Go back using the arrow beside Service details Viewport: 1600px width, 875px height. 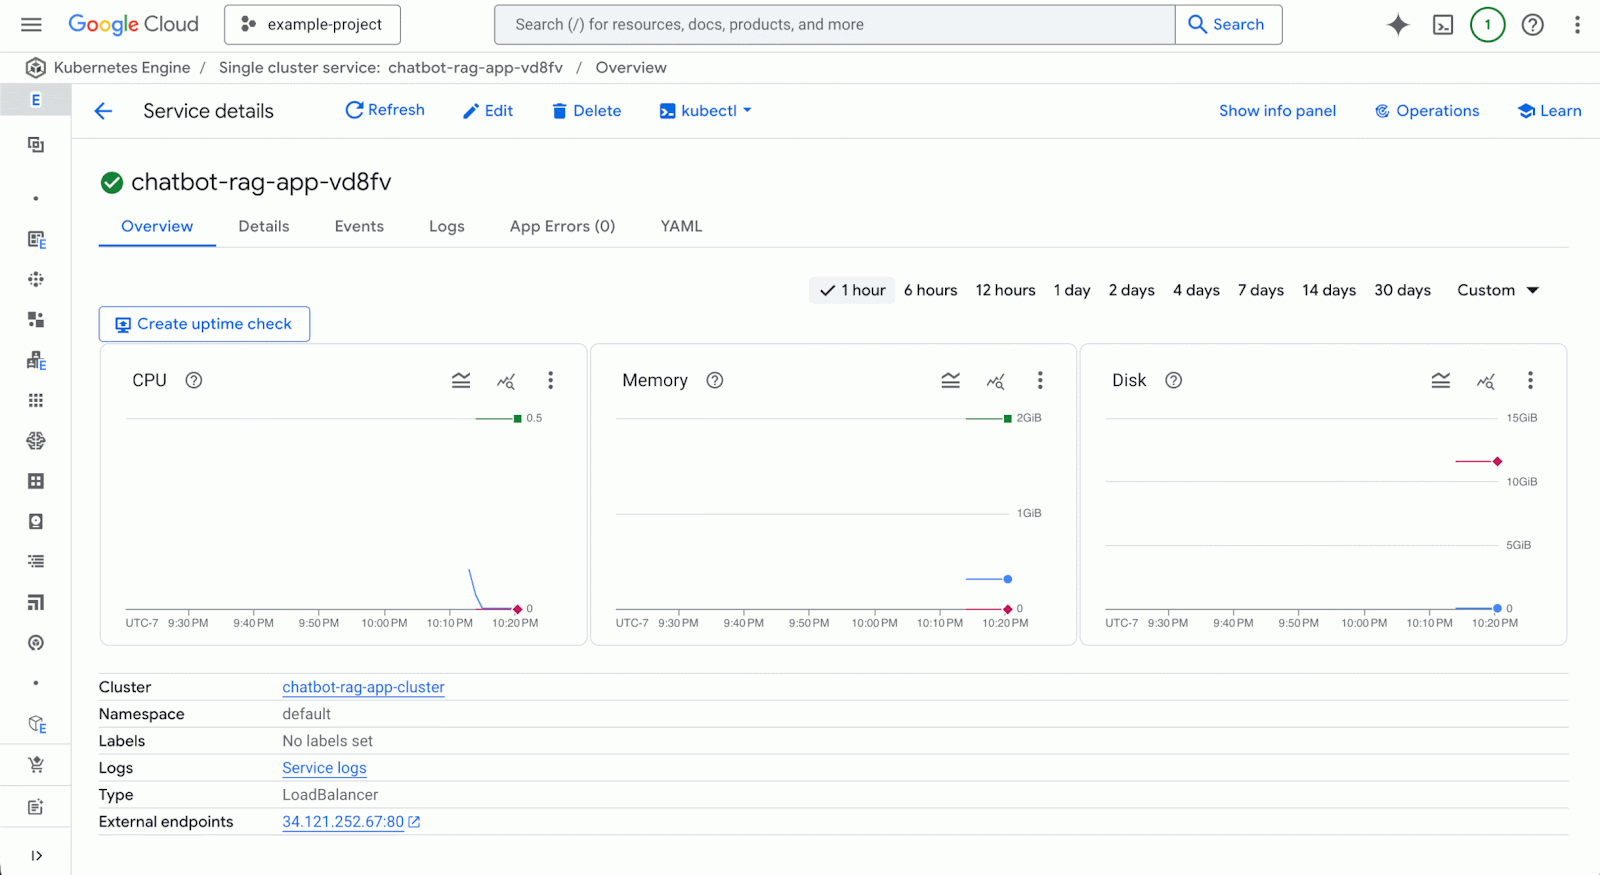[x=103, y=111]
